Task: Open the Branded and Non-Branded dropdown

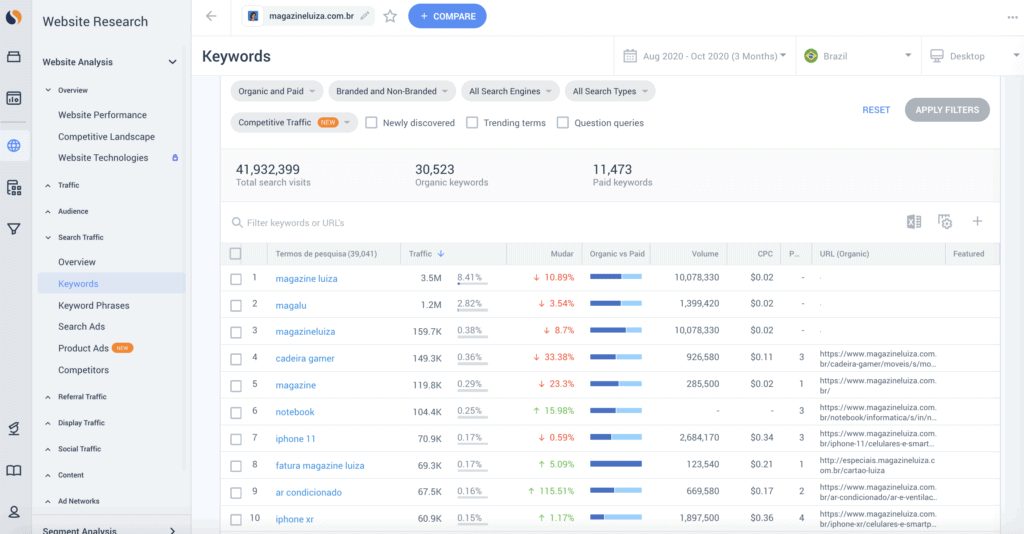Action: [x=392, y=91]
